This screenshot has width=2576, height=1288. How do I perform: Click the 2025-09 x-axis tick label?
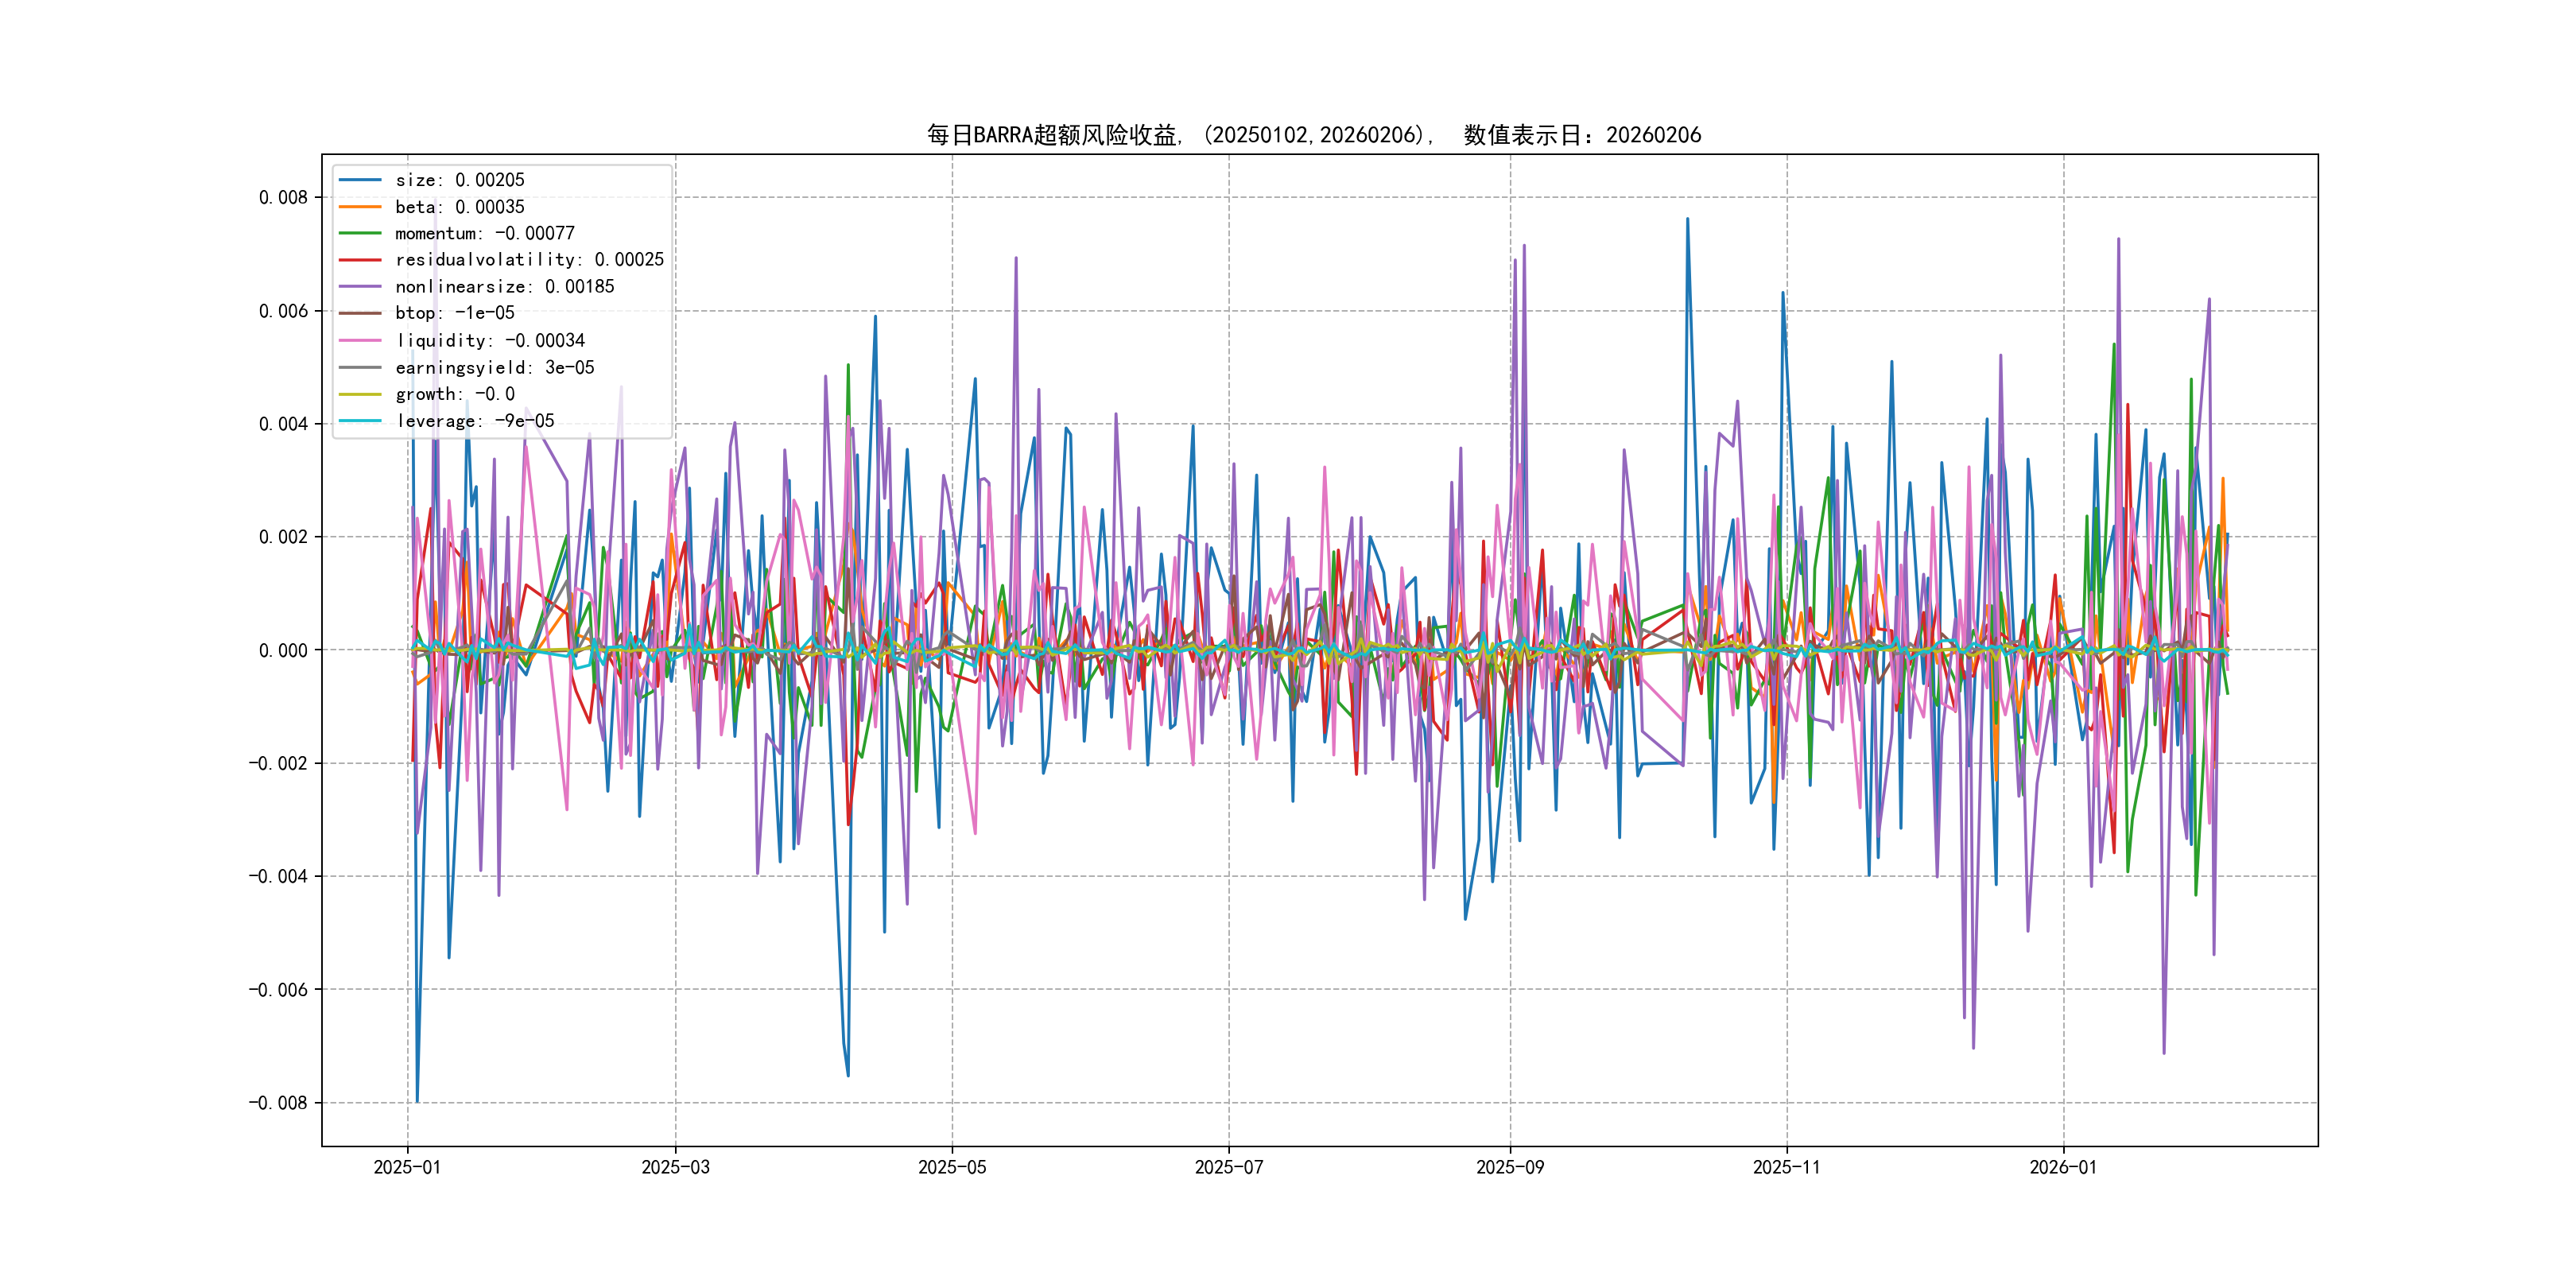(x=1510, y=1167)
